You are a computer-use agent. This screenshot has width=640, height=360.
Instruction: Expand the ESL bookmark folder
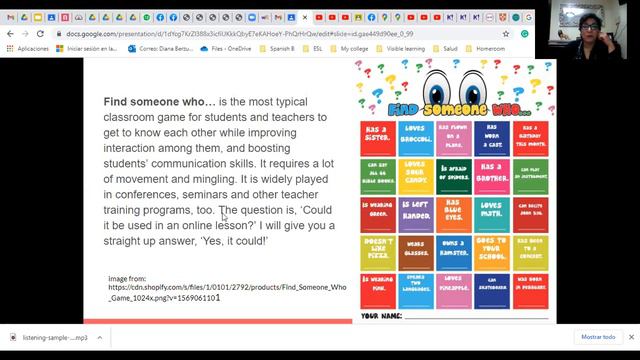pos(313,49)
